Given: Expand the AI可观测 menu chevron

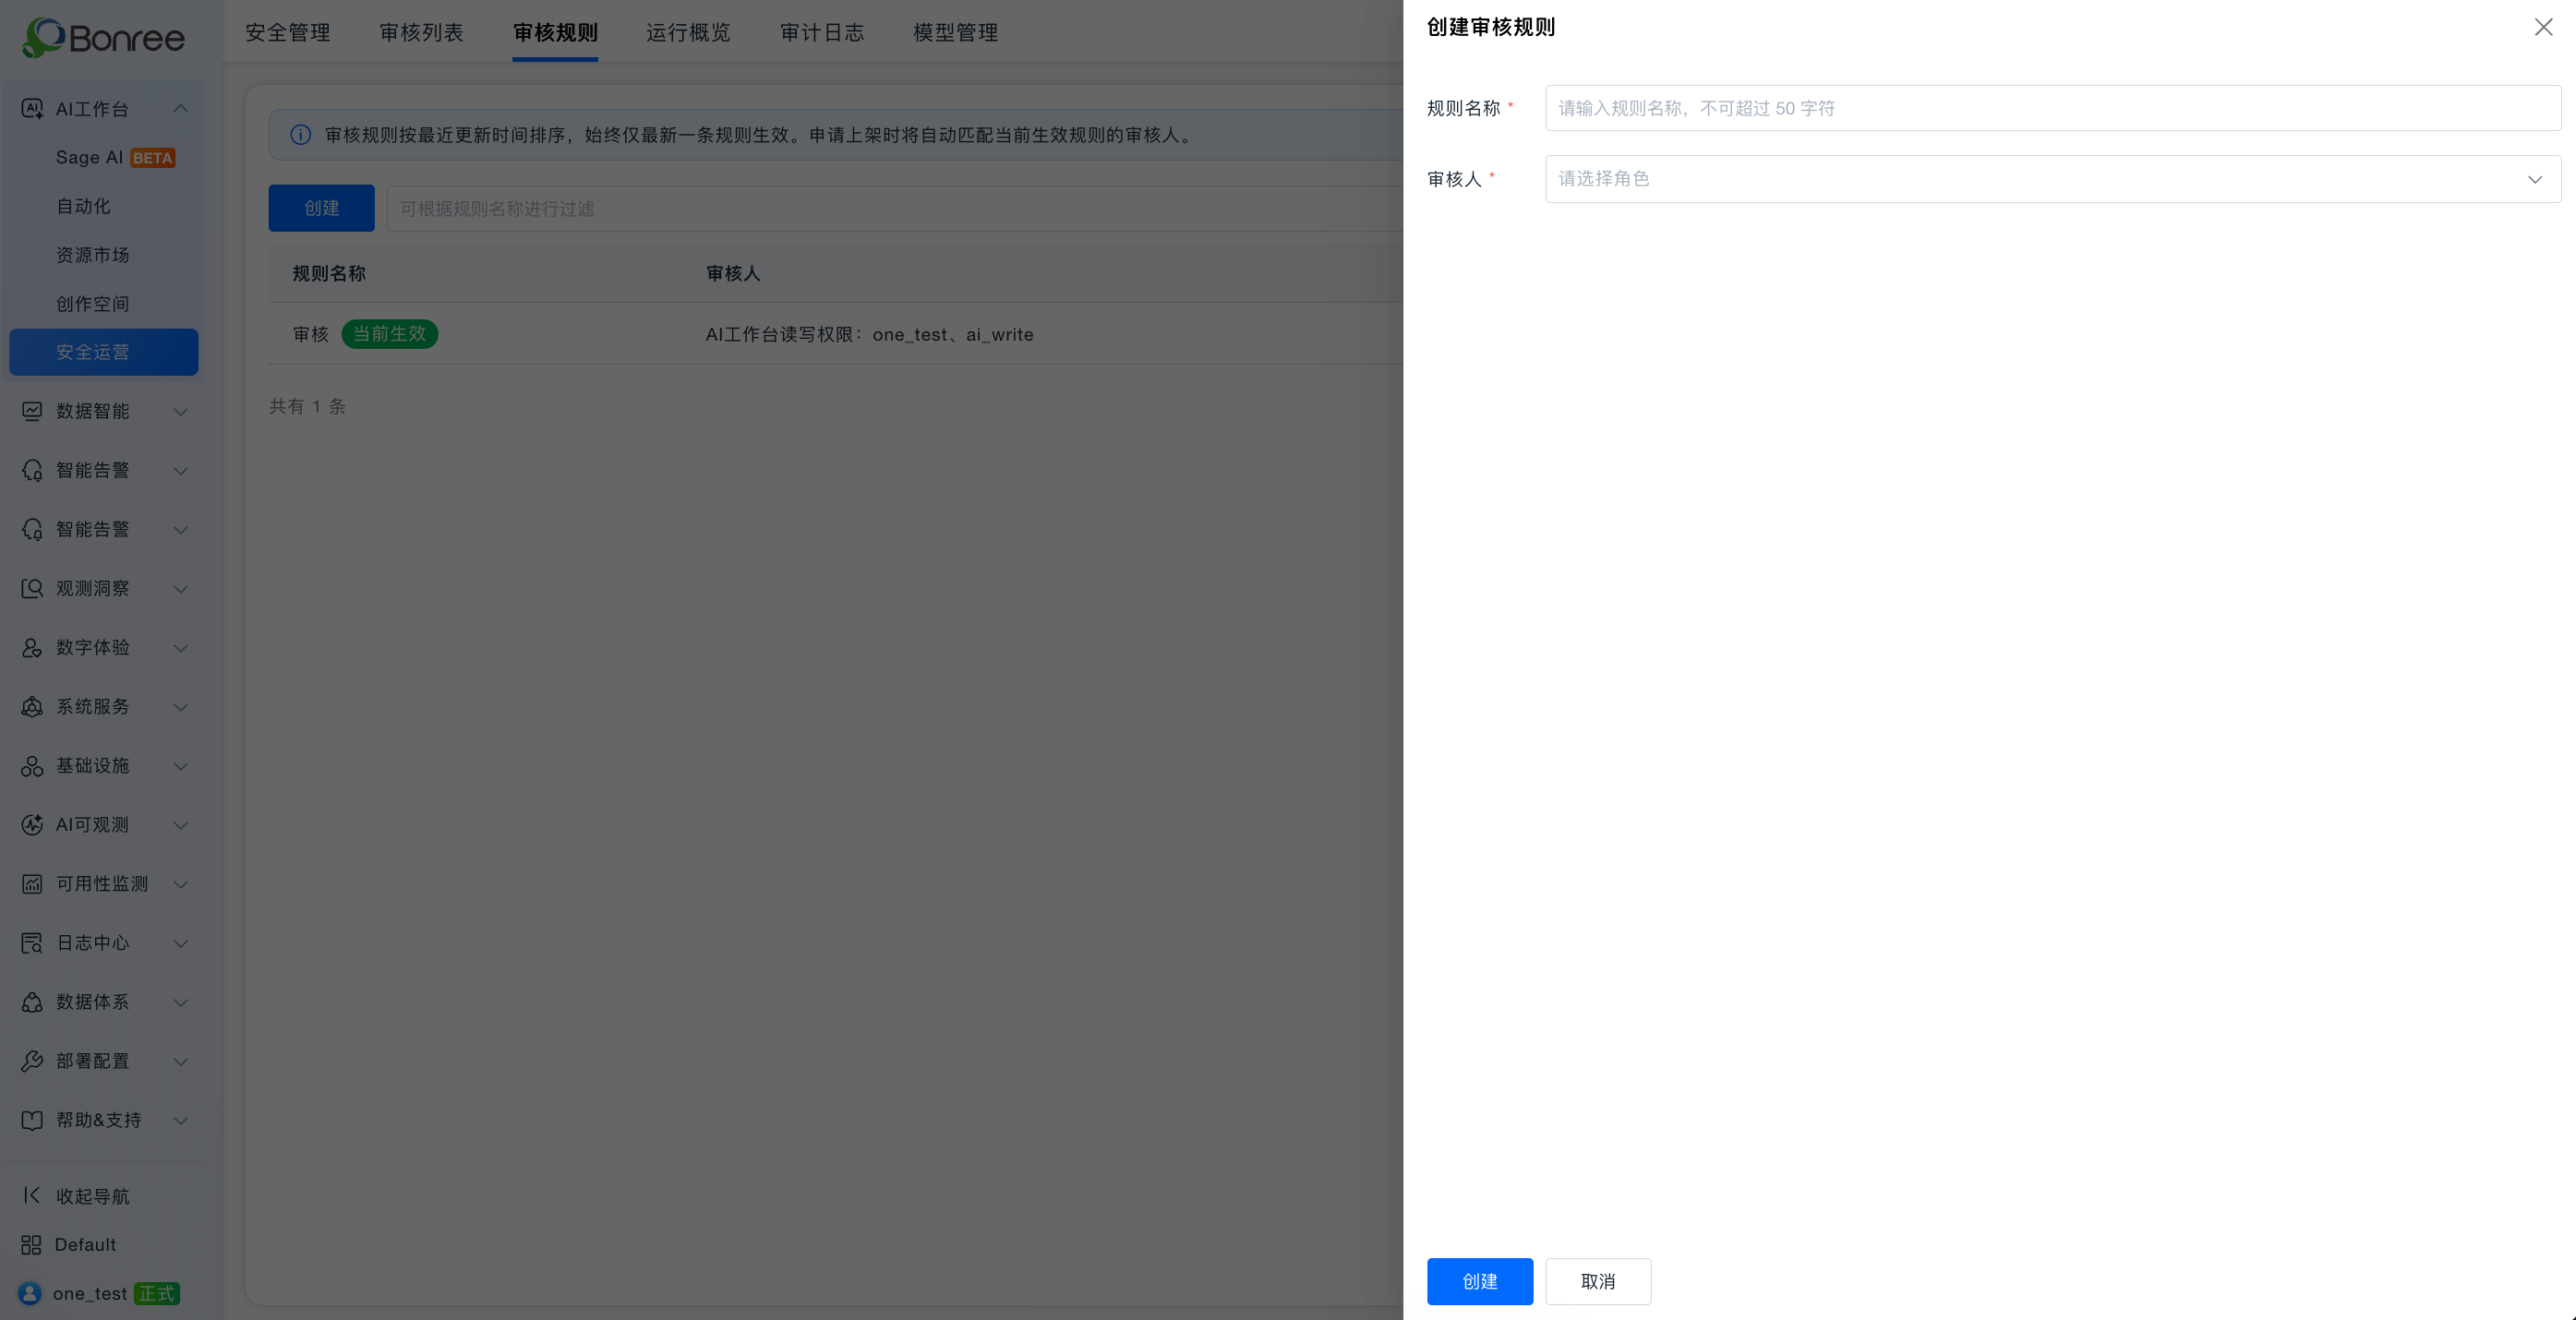Looking at the screenshot, I should (x=181, y=824).
